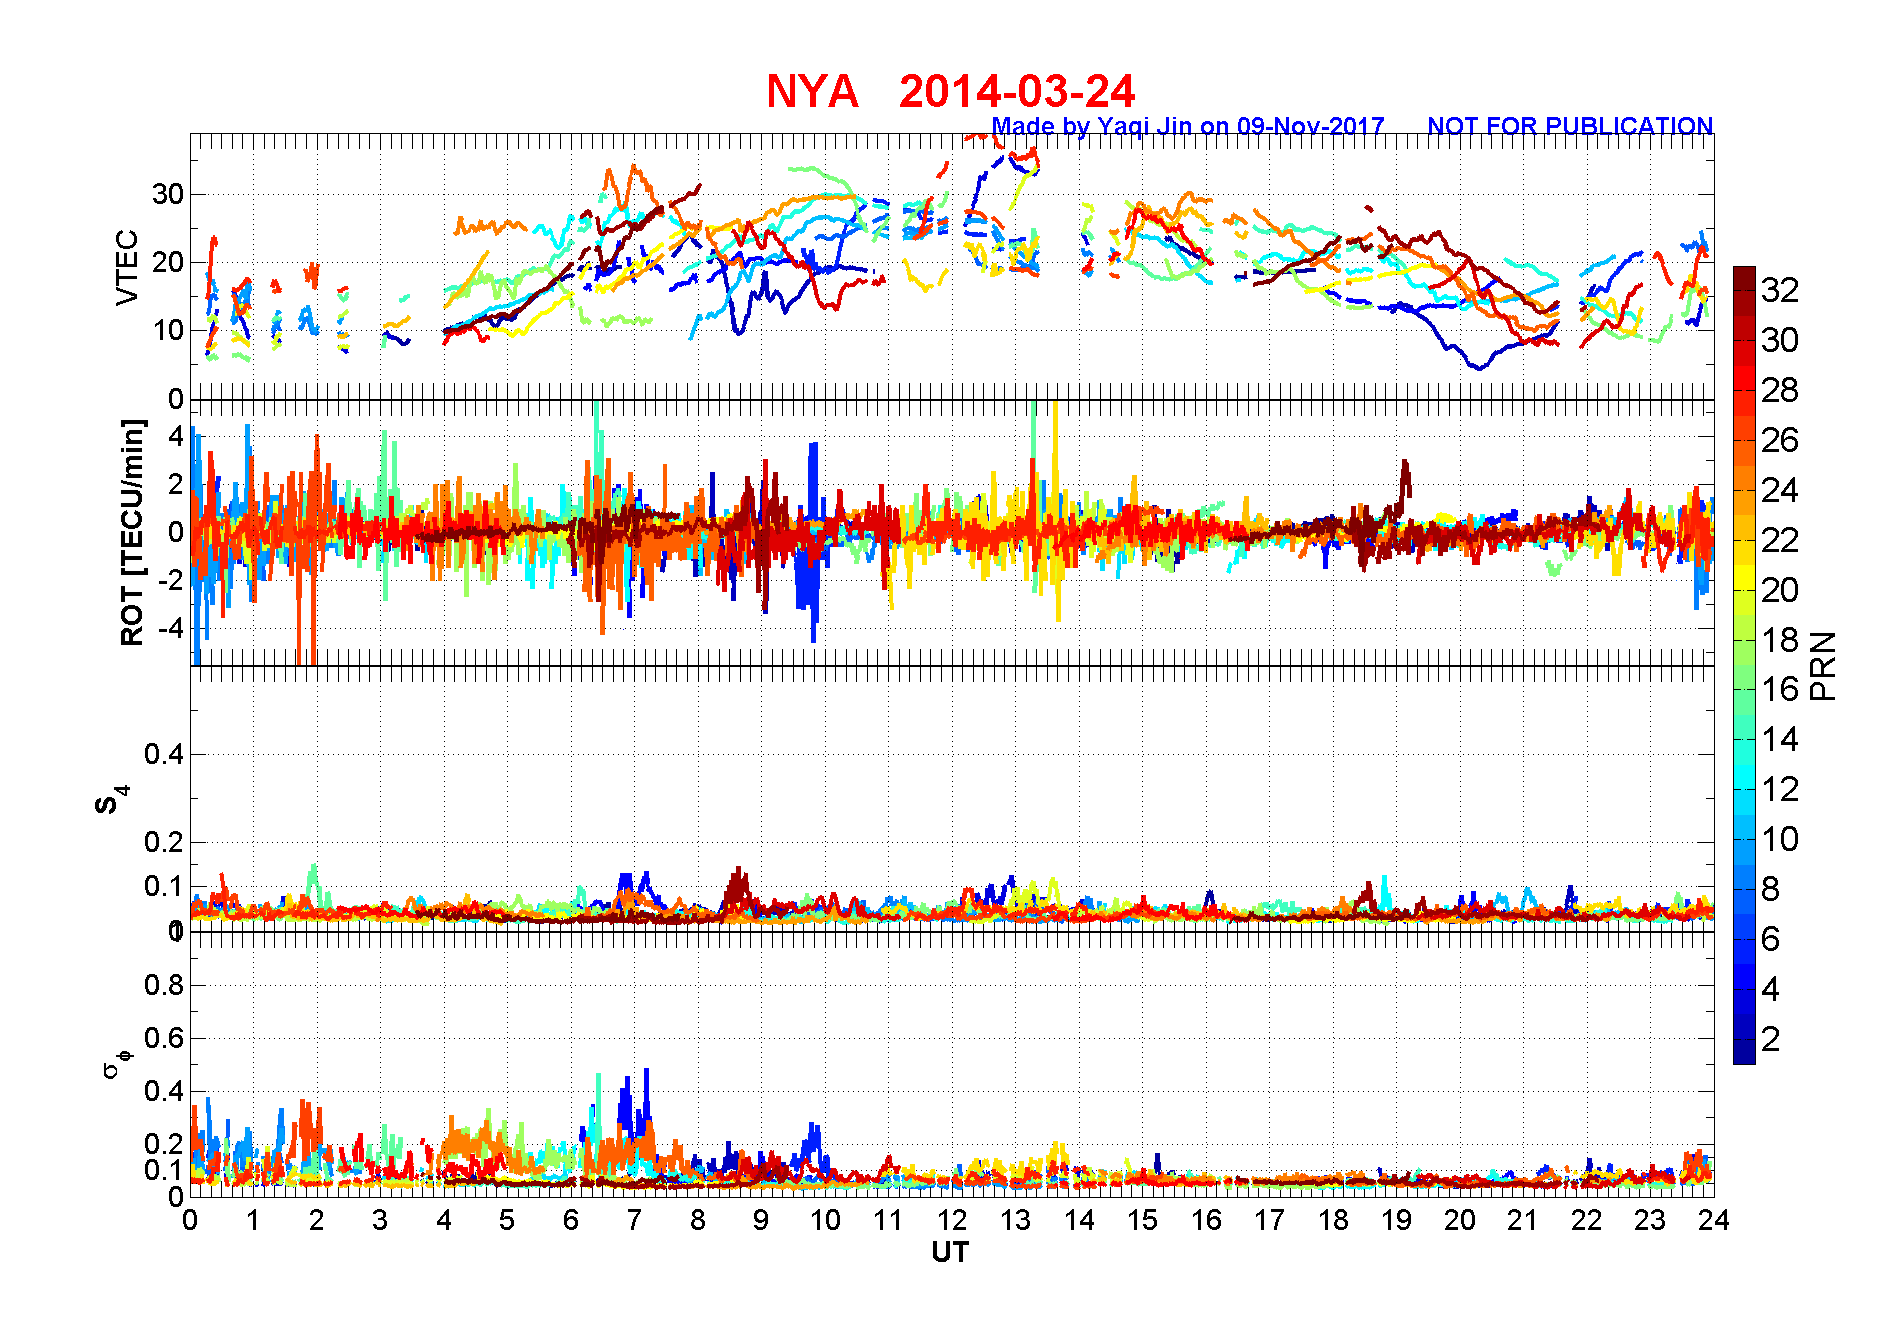
Task: Select the VTEC y-axis label
Action: [127, 267]
